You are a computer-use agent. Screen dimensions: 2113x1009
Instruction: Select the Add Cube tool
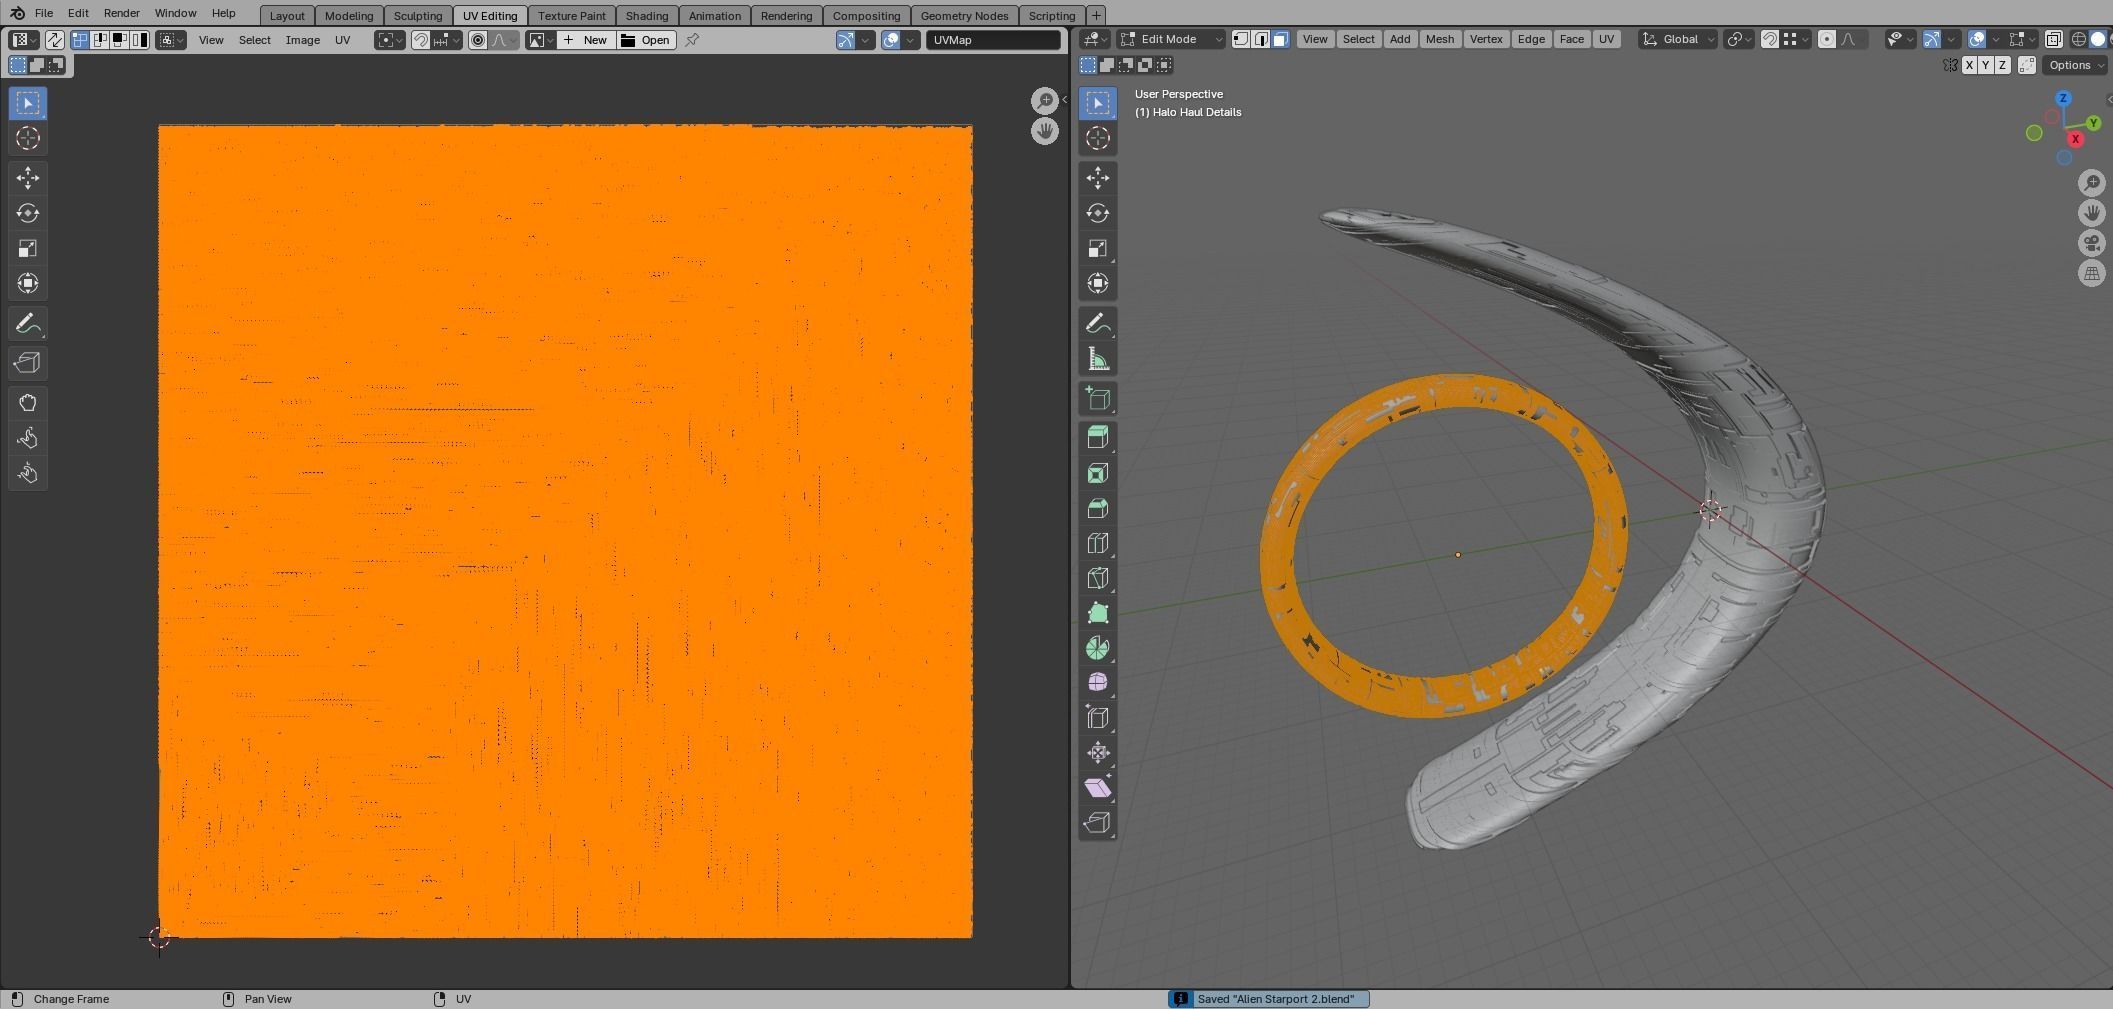tap(1098, 399)
